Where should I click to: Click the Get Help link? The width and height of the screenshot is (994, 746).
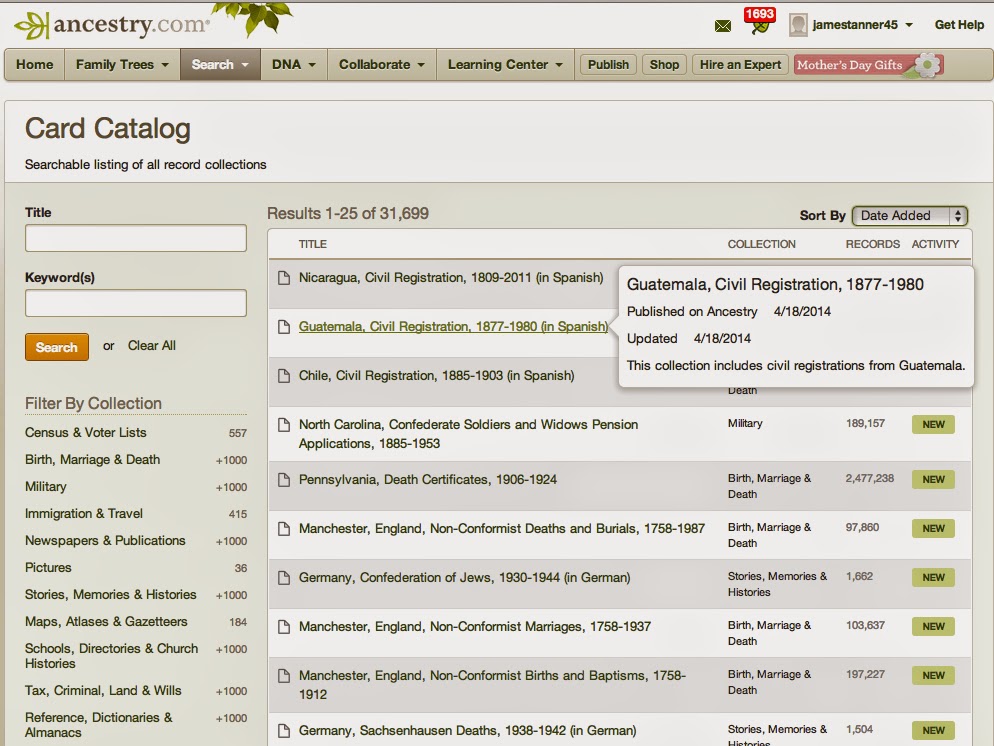(959, 25)
